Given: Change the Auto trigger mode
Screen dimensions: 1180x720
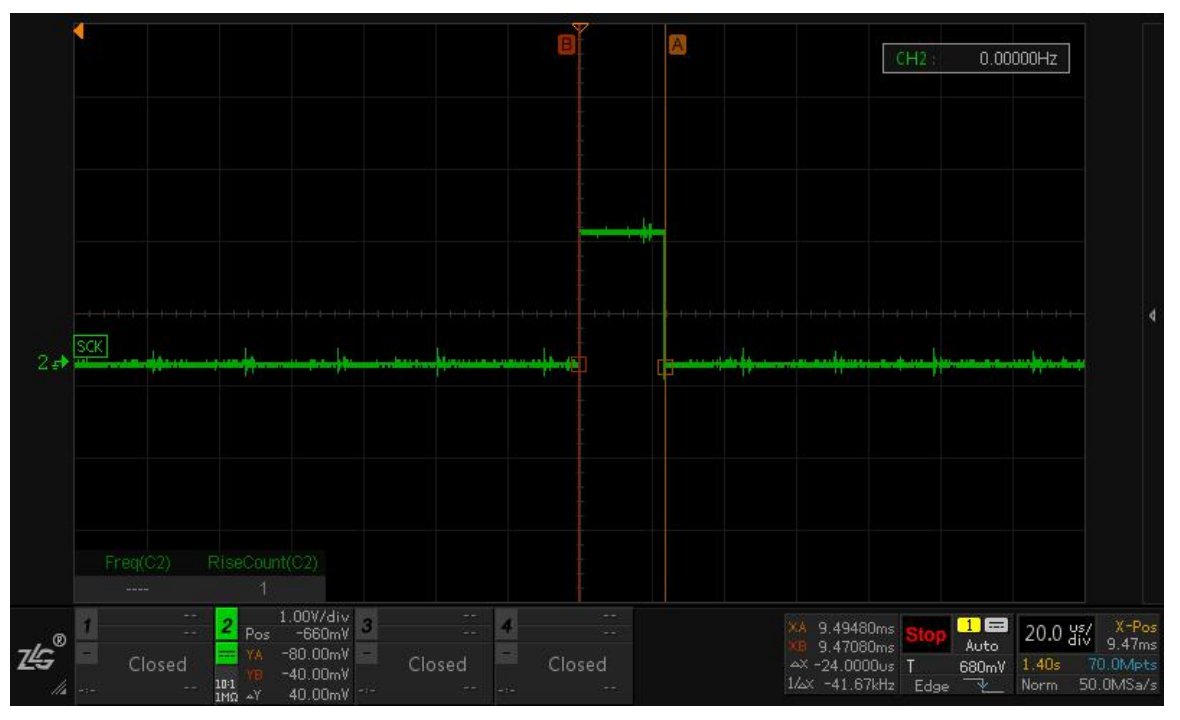Looking at the screenshot, I should (x=981, y=646).
